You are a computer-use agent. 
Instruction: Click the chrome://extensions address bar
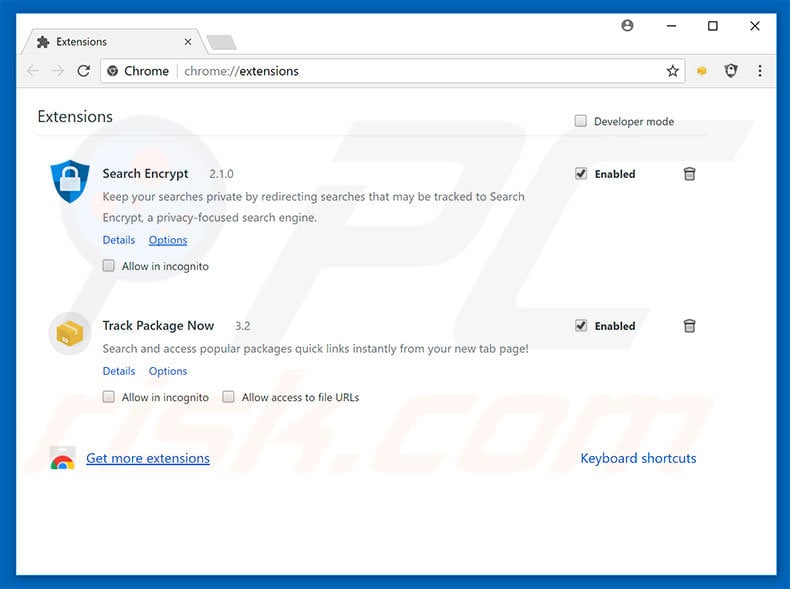tap(393, 71)
